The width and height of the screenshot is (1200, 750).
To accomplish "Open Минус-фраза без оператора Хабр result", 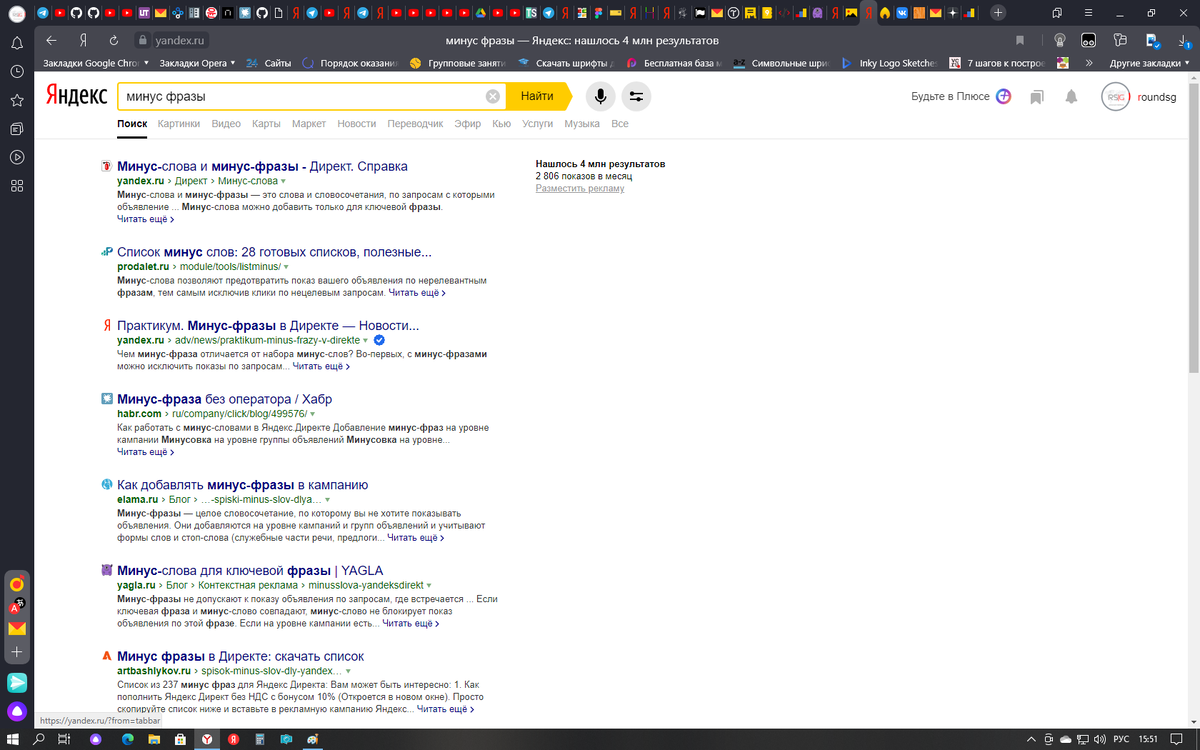I will click(x=224, y=399).
